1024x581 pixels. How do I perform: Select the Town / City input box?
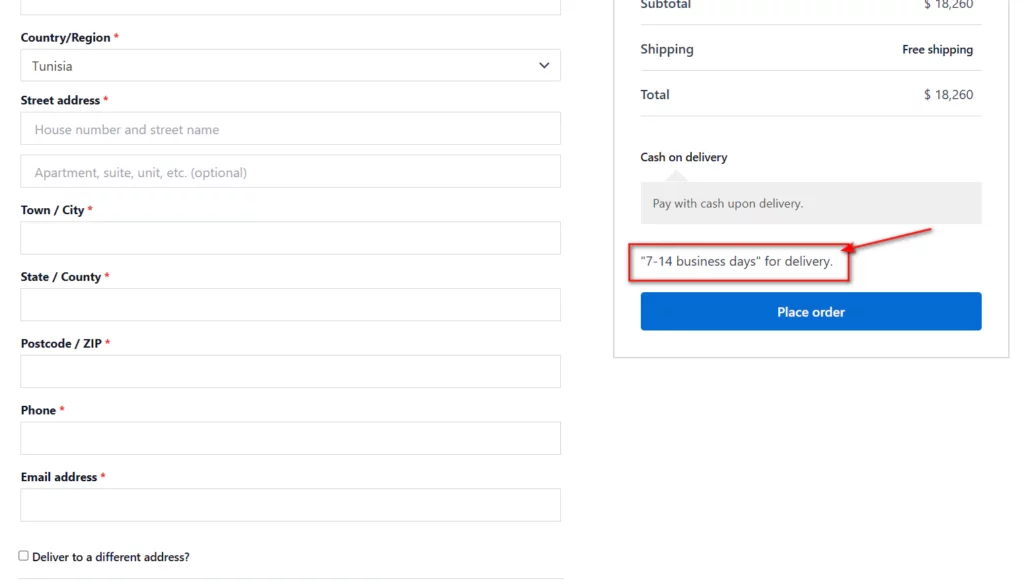click(x=290, y=238)
